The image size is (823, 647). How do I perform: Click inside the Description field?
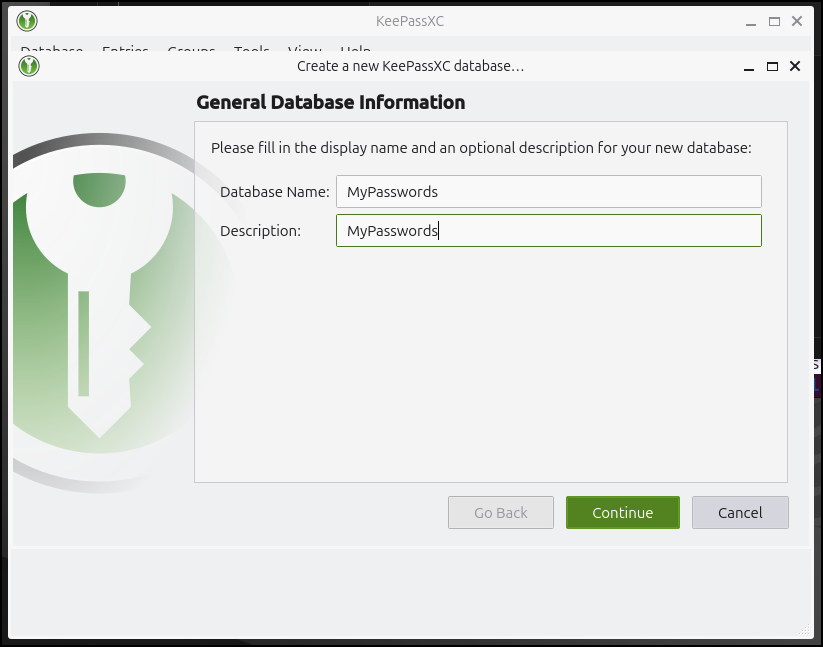tap(548, 230)
